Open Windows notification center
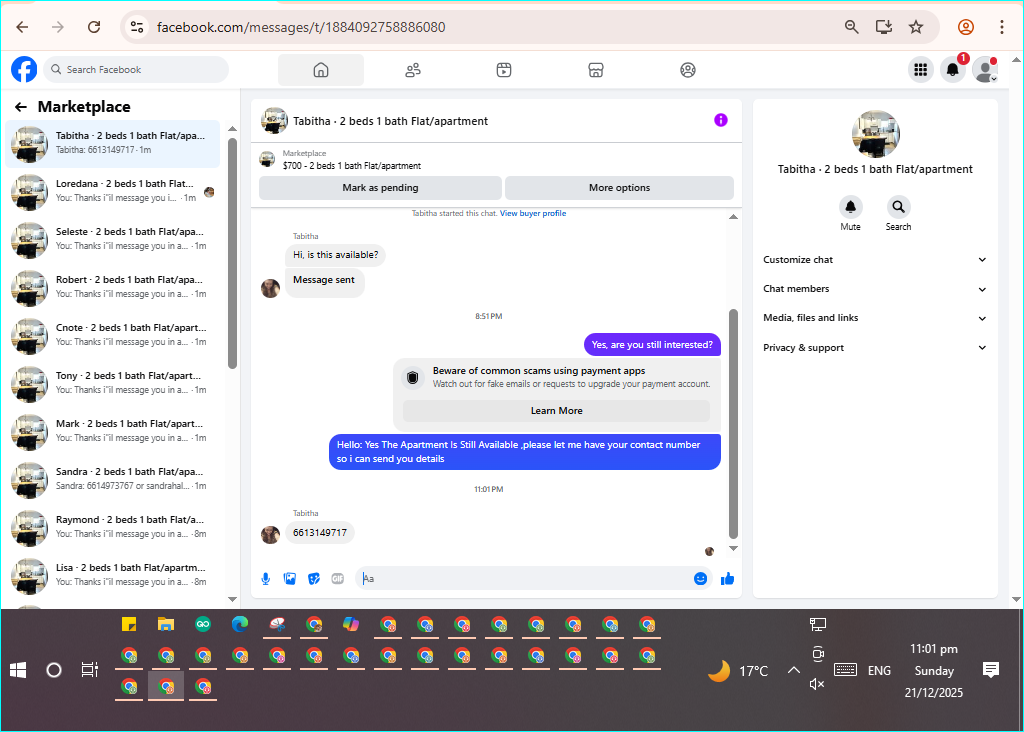 pyautogui.click(x=991, y=670)
